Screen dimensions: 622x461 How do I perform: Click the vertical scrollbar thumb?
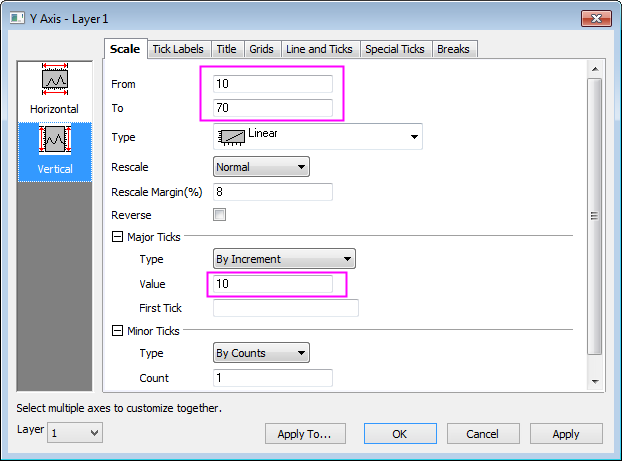click(x=595, y=215)
